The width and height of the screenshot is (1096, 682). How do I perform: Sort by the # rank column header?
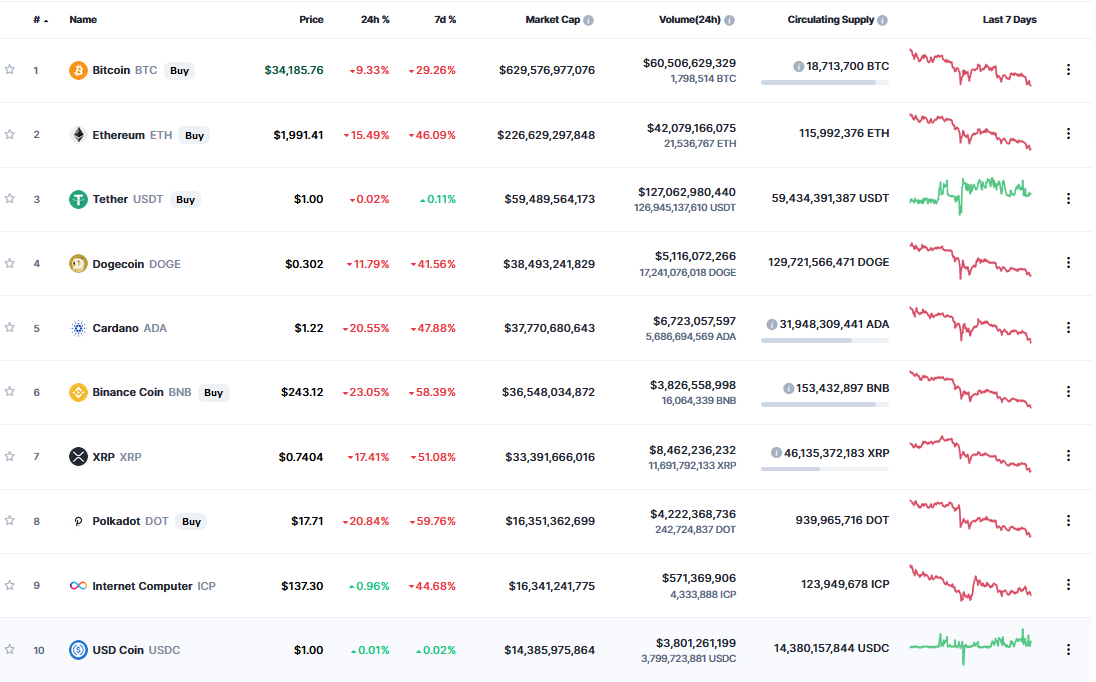41,20
